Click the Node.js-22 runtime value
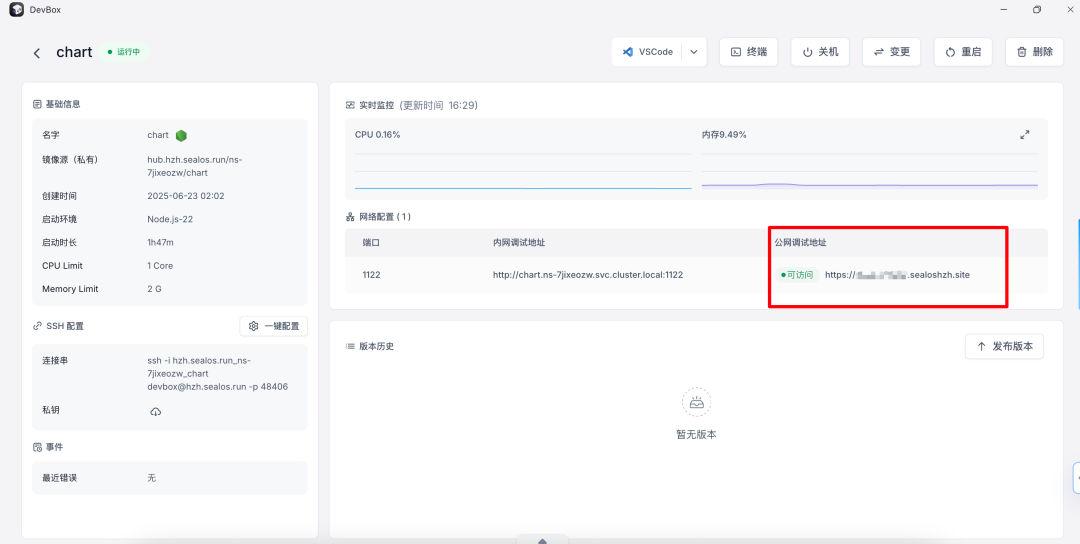 pyautogui.click(x=171, y=220)
